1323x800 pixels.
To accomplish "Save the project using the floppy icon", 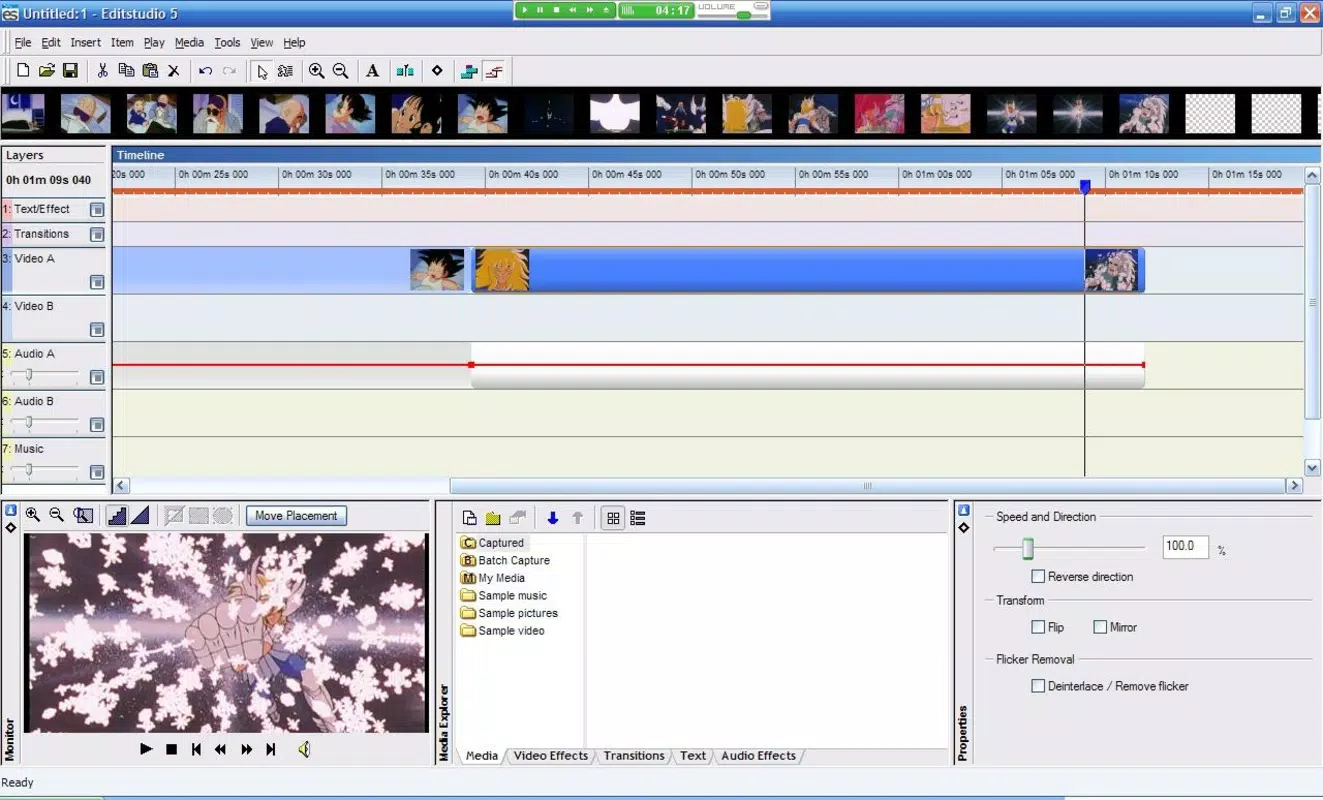I will (x=70, y=71).
